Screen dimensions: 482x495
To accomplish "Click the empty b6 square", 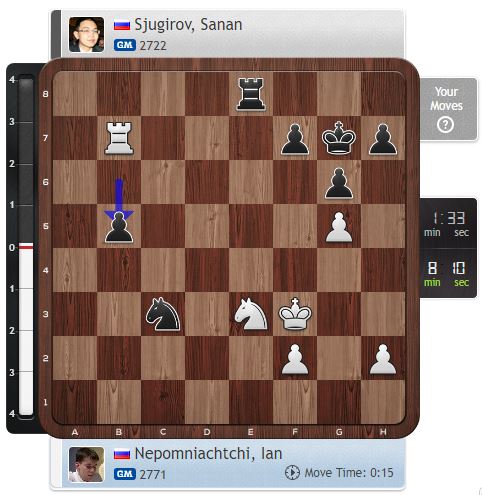I will point(119,182).
